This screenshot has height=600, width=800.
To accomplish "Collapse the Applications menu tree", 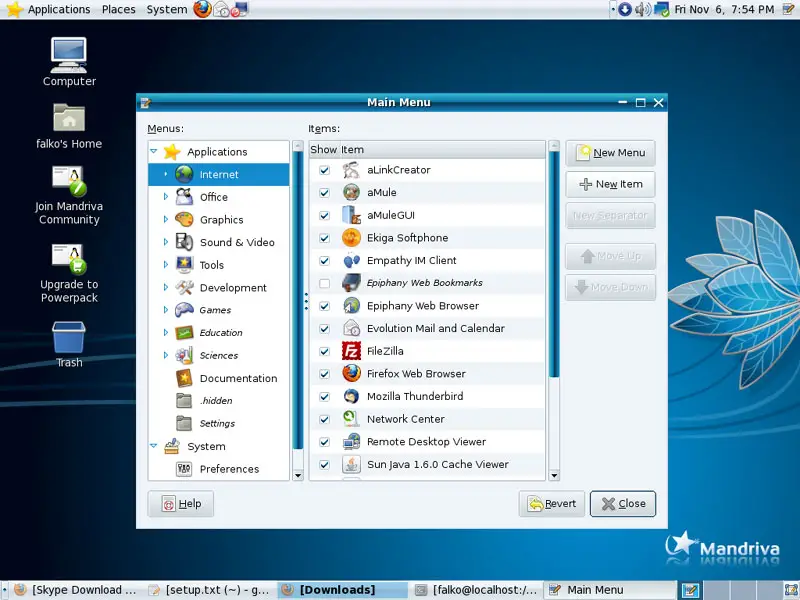I will coord(154,152).
